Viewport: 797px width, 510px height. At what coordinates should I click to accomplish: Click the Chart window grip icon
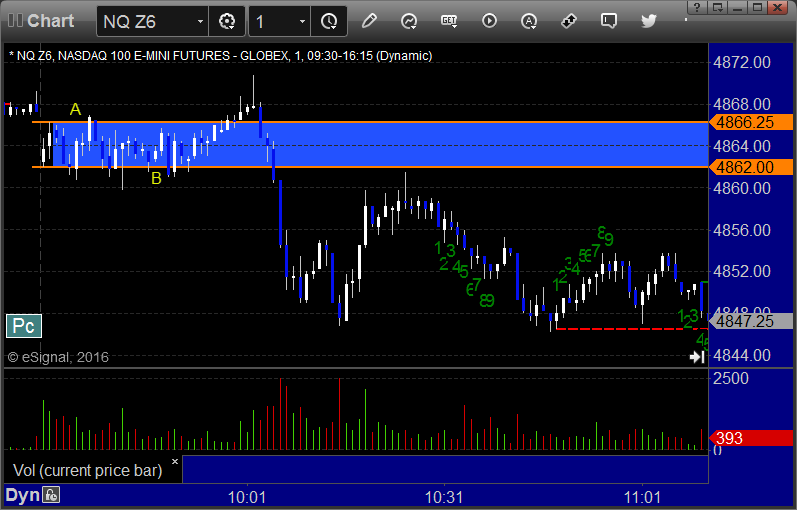pos(15,20)
